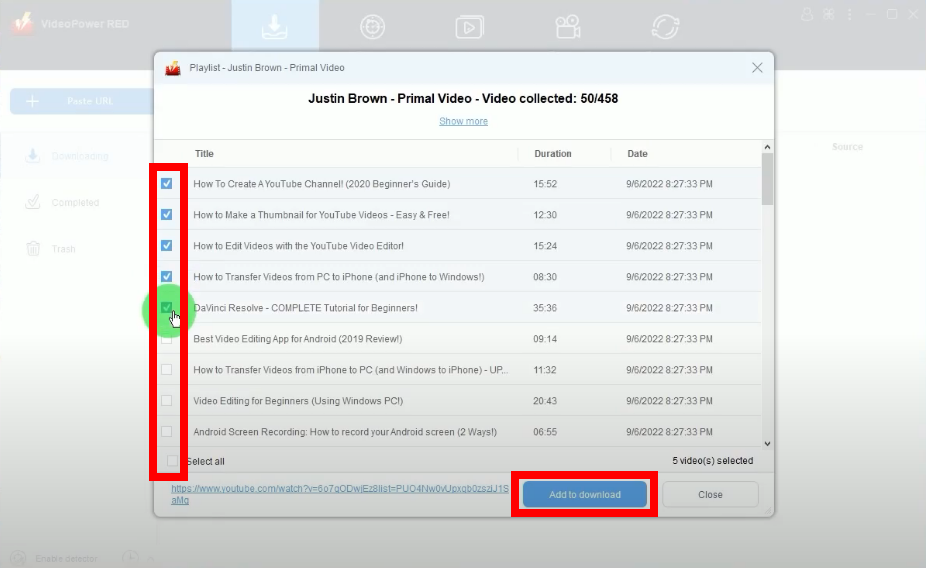926x568 pixels.
Task: Click the Paste URL button
Action: [81, 101]
